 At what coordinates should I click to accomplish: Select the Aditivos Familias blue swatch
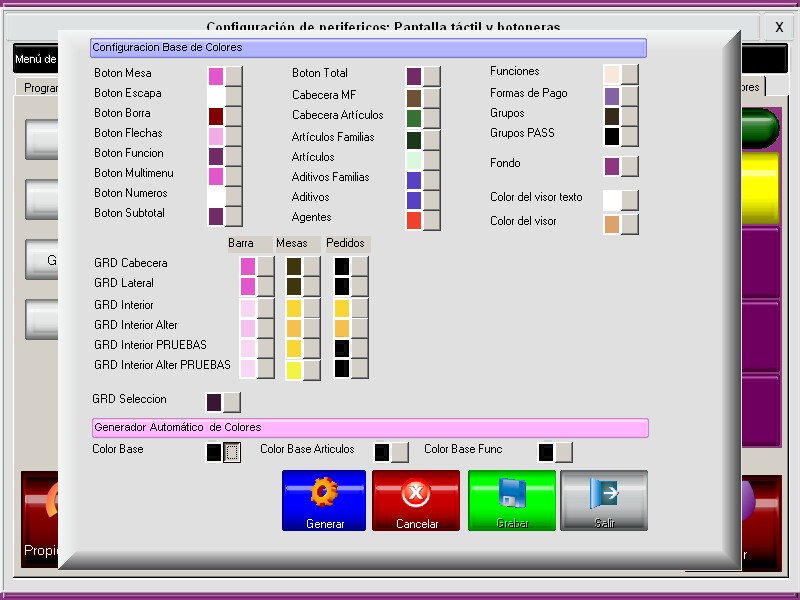(414, 180)
